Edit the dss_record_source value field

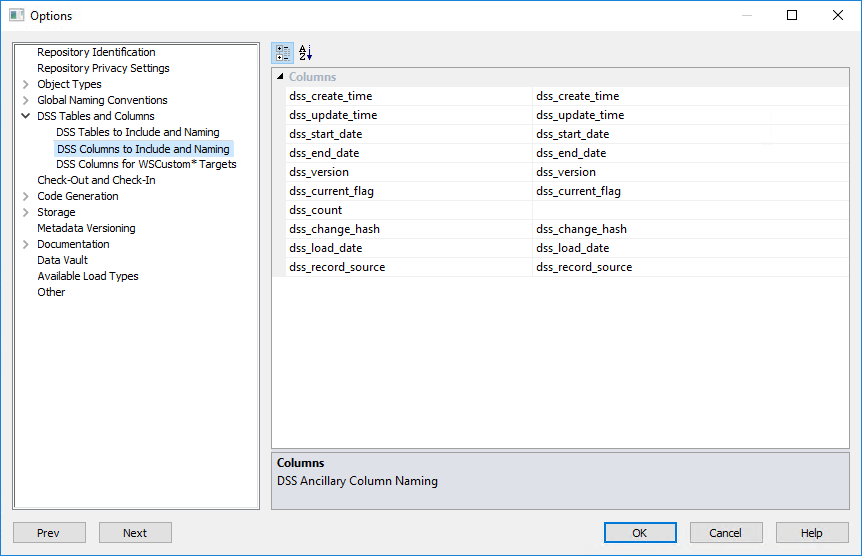point(690,267)
